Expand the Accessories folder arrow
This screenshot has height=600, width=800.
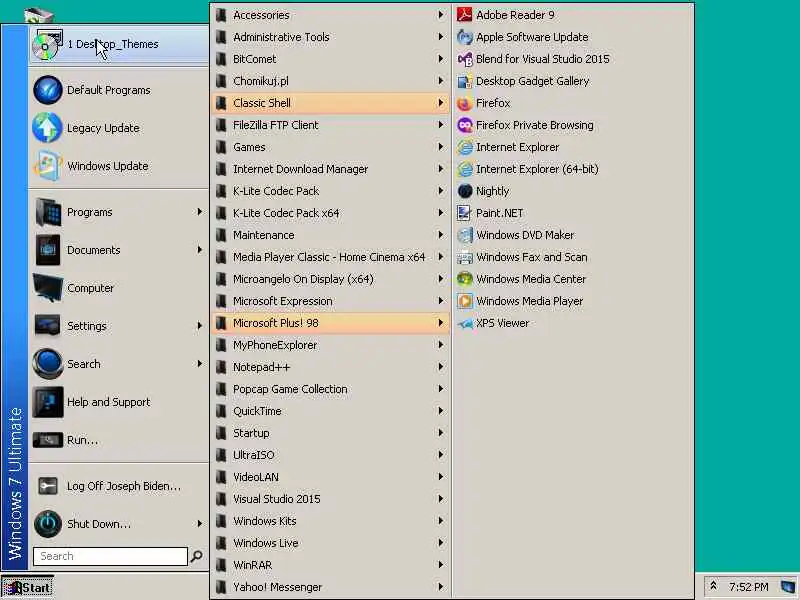(x=441, y=15)
